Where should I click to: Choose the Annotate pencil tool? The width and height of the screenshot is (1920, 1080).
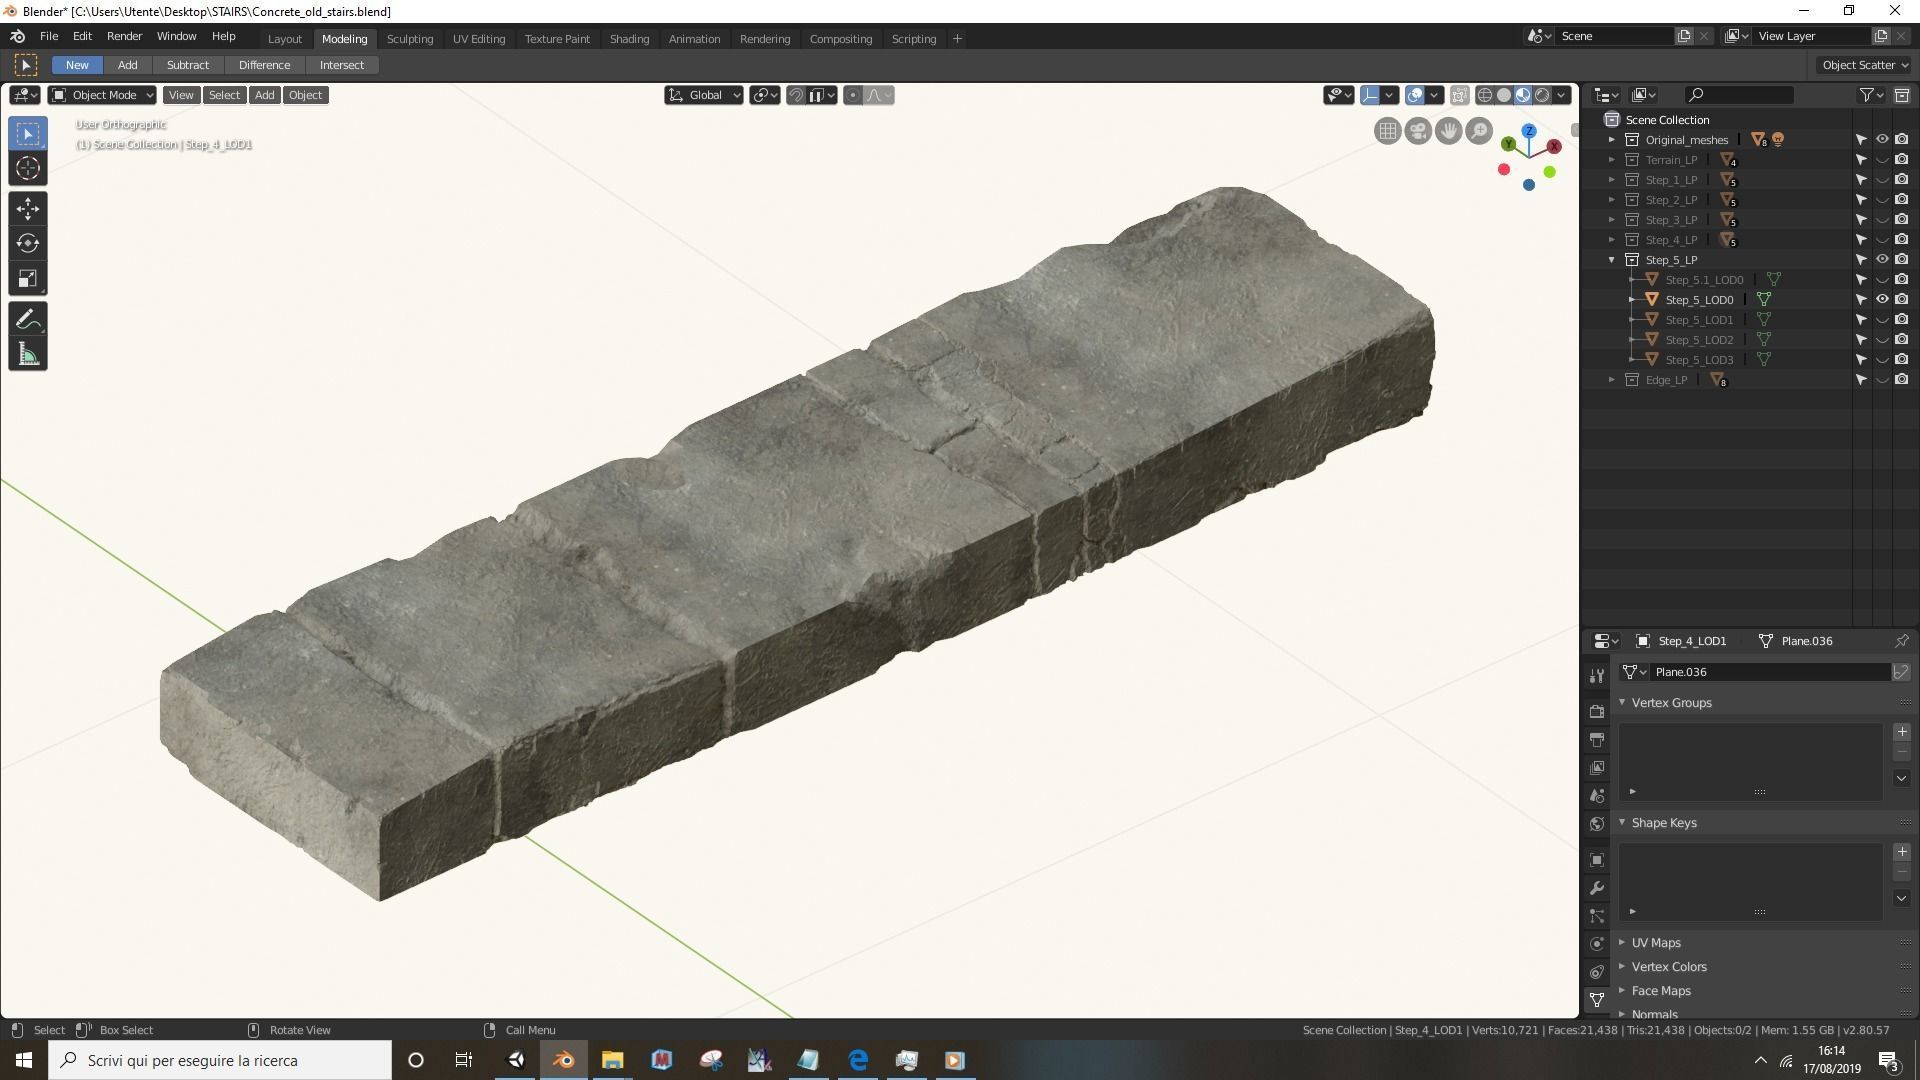[28, 319]
